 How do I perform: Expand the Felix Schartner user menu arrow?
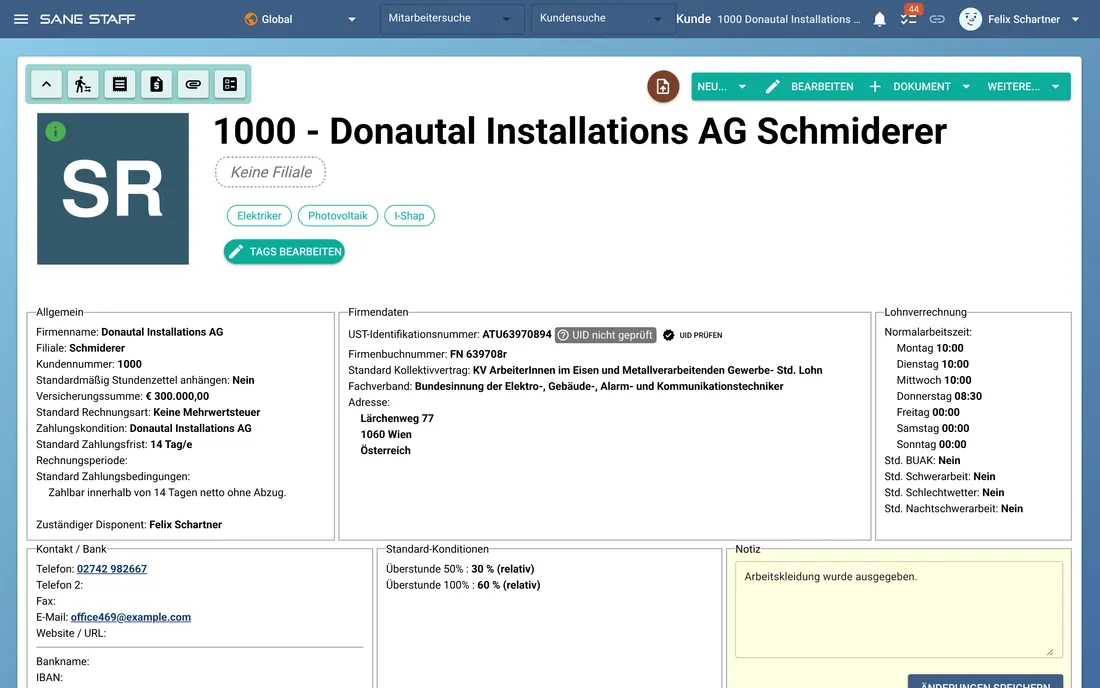point(1075,20)
